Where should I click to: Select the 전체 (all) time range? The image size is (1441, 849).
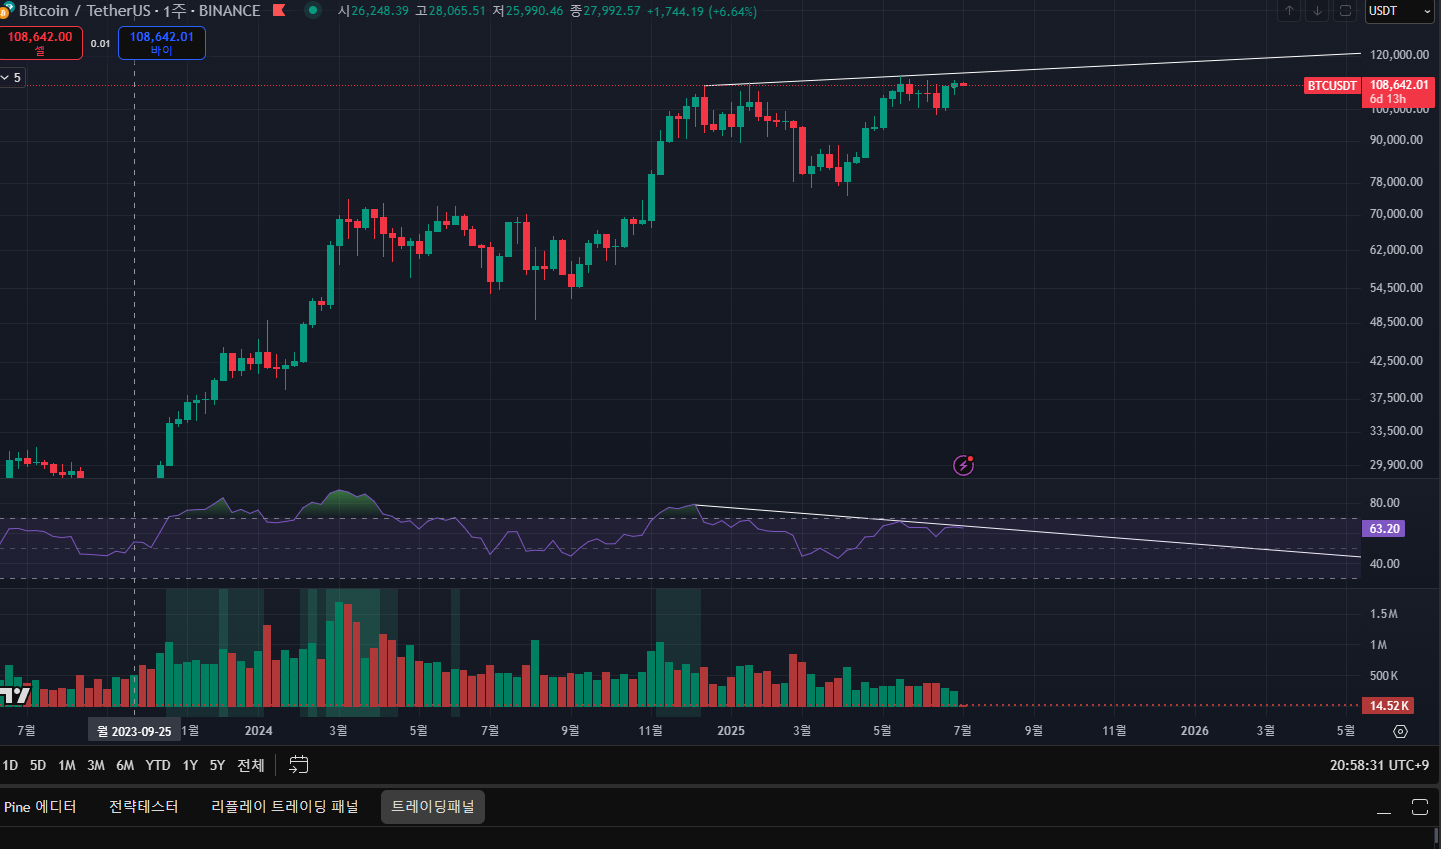pos(251,765)
